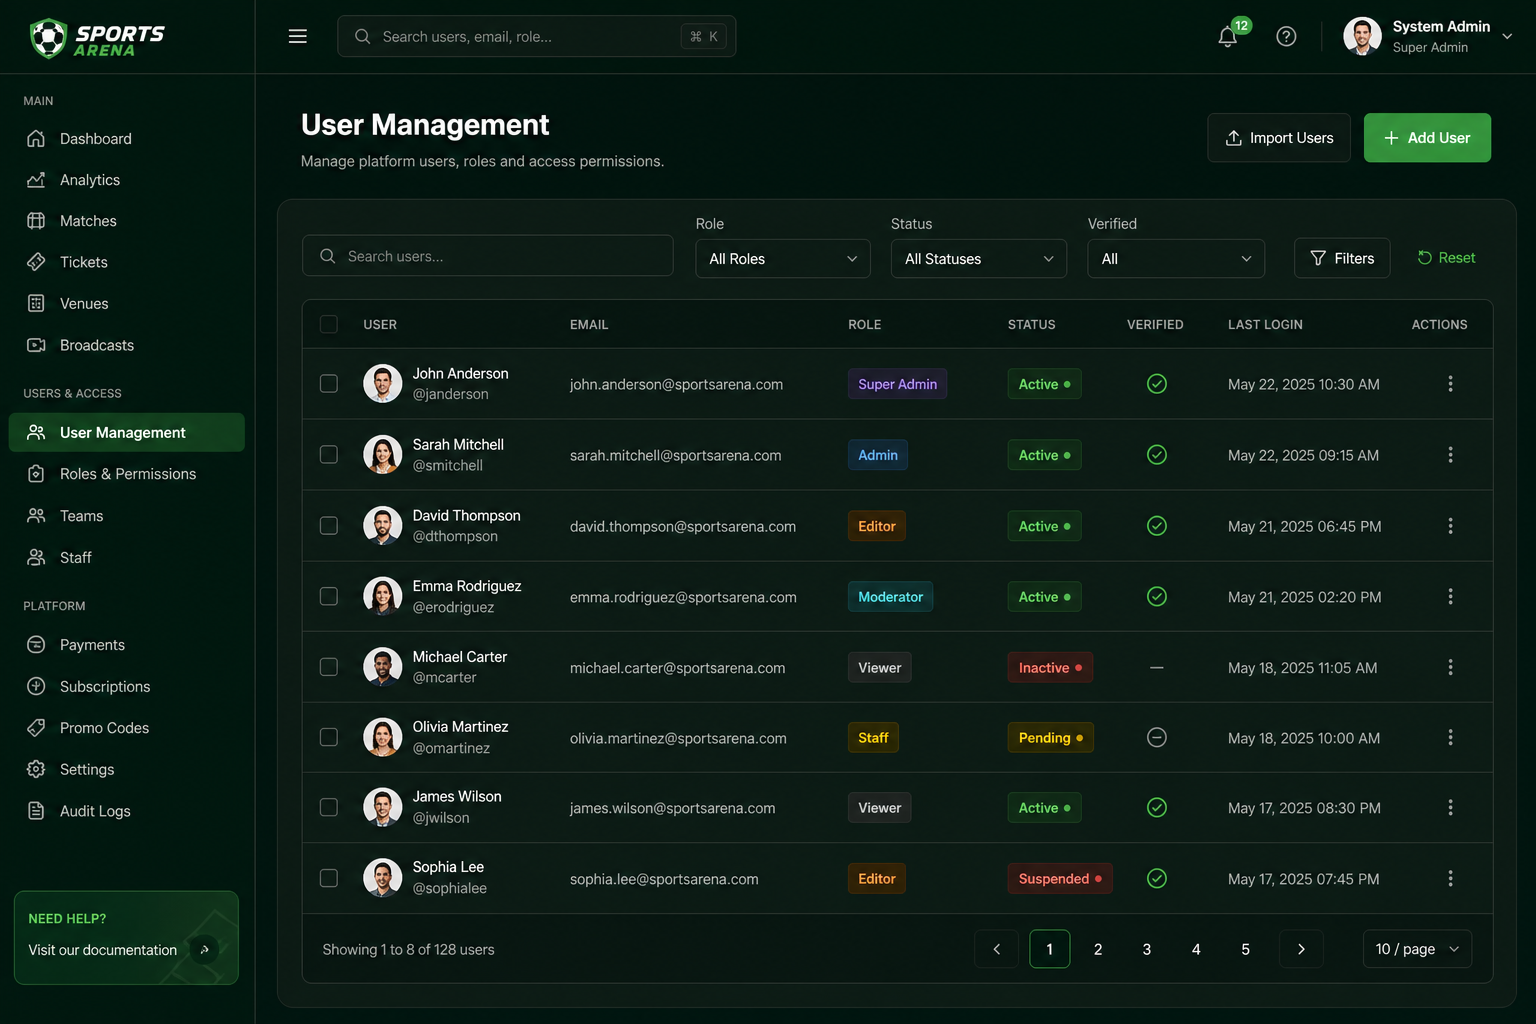Click verified checkmark icon for Emma Rodriguez
Screen dimensions: 1536x1024
[x=1157, y=596]
